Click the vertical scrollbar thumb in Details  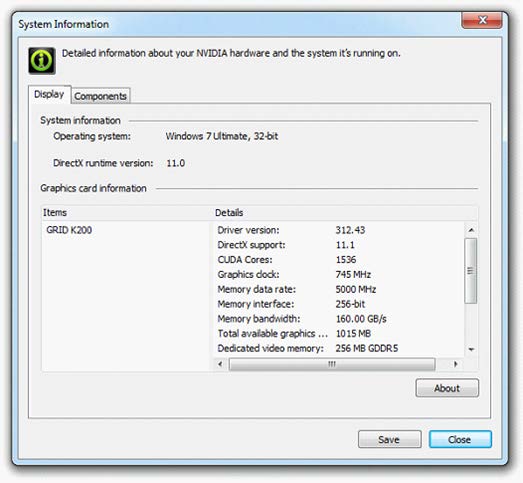471,271
